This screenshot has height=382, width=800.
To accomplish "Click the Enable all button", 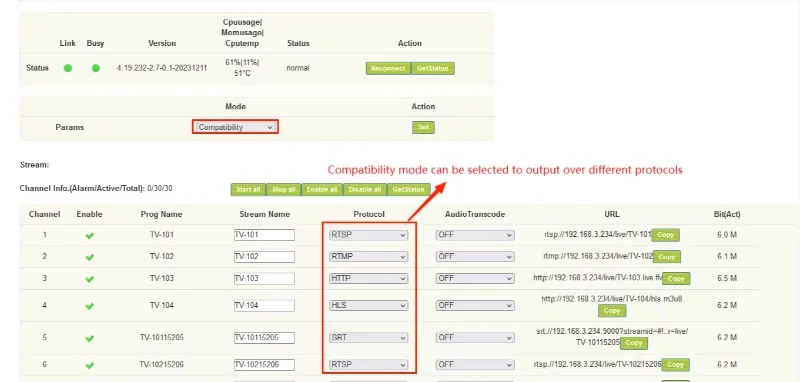I will (322, 190).
